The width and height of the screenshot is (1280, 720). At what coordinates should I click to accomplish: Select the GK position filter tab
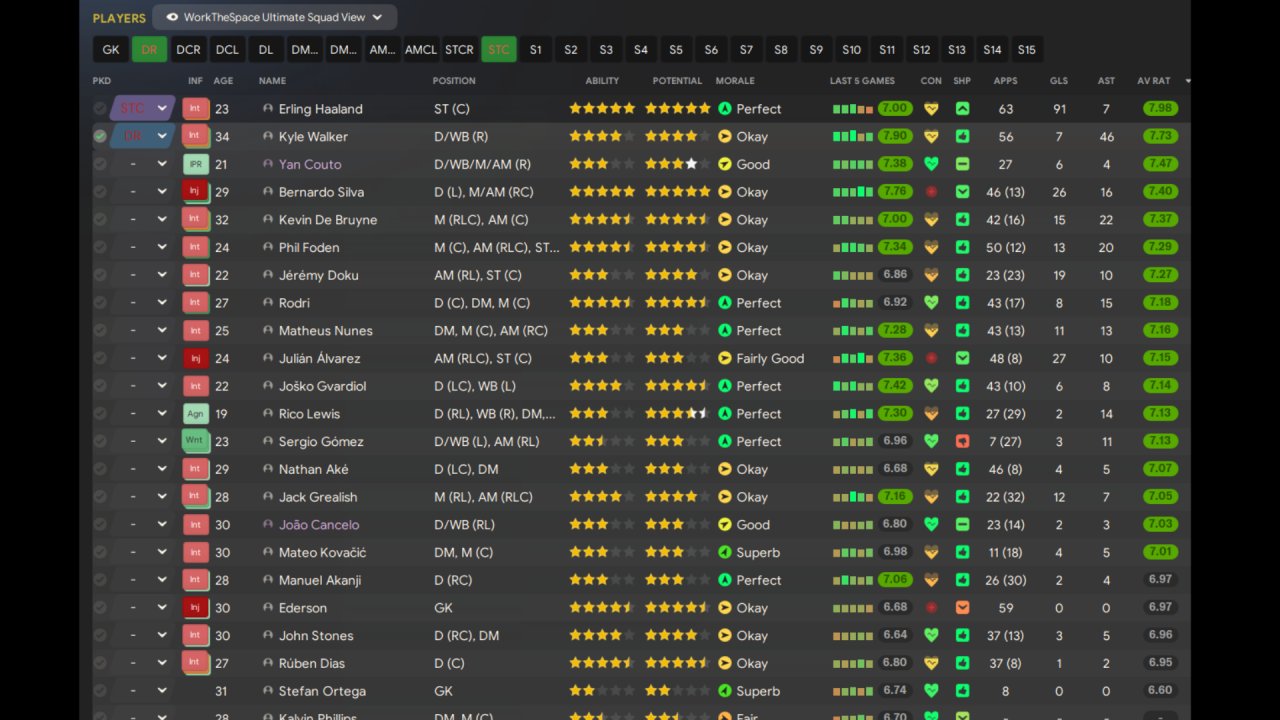coord(110,50)
